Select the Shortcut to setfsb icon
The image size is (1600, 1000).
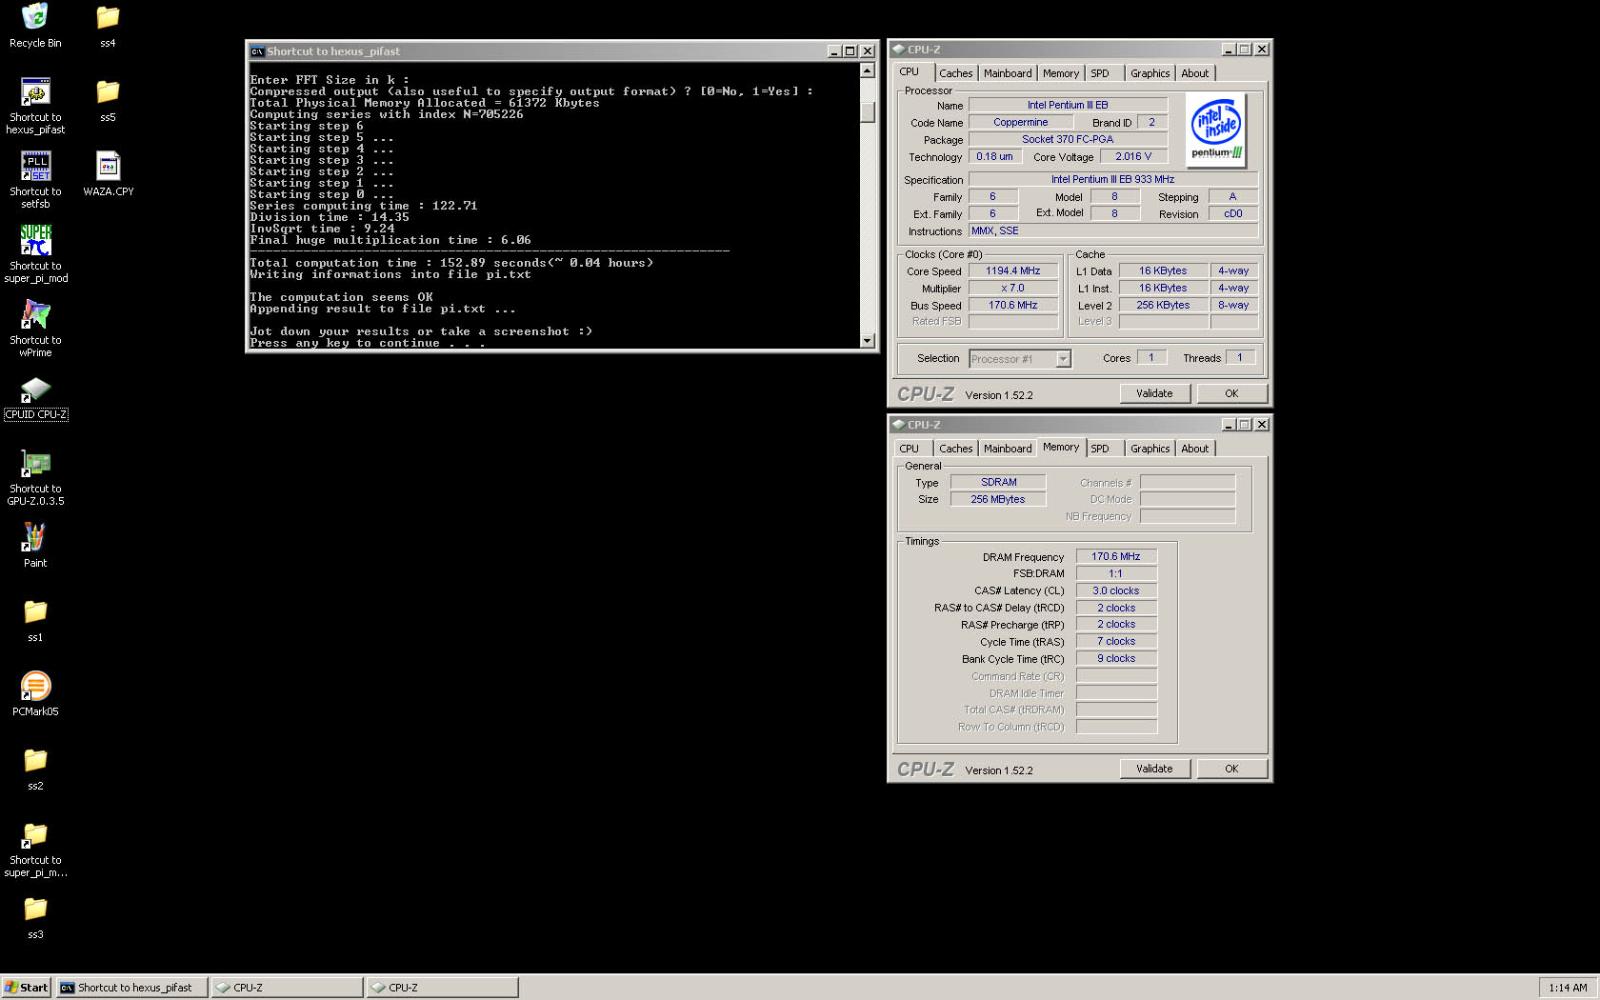click(x=35, y=180)
